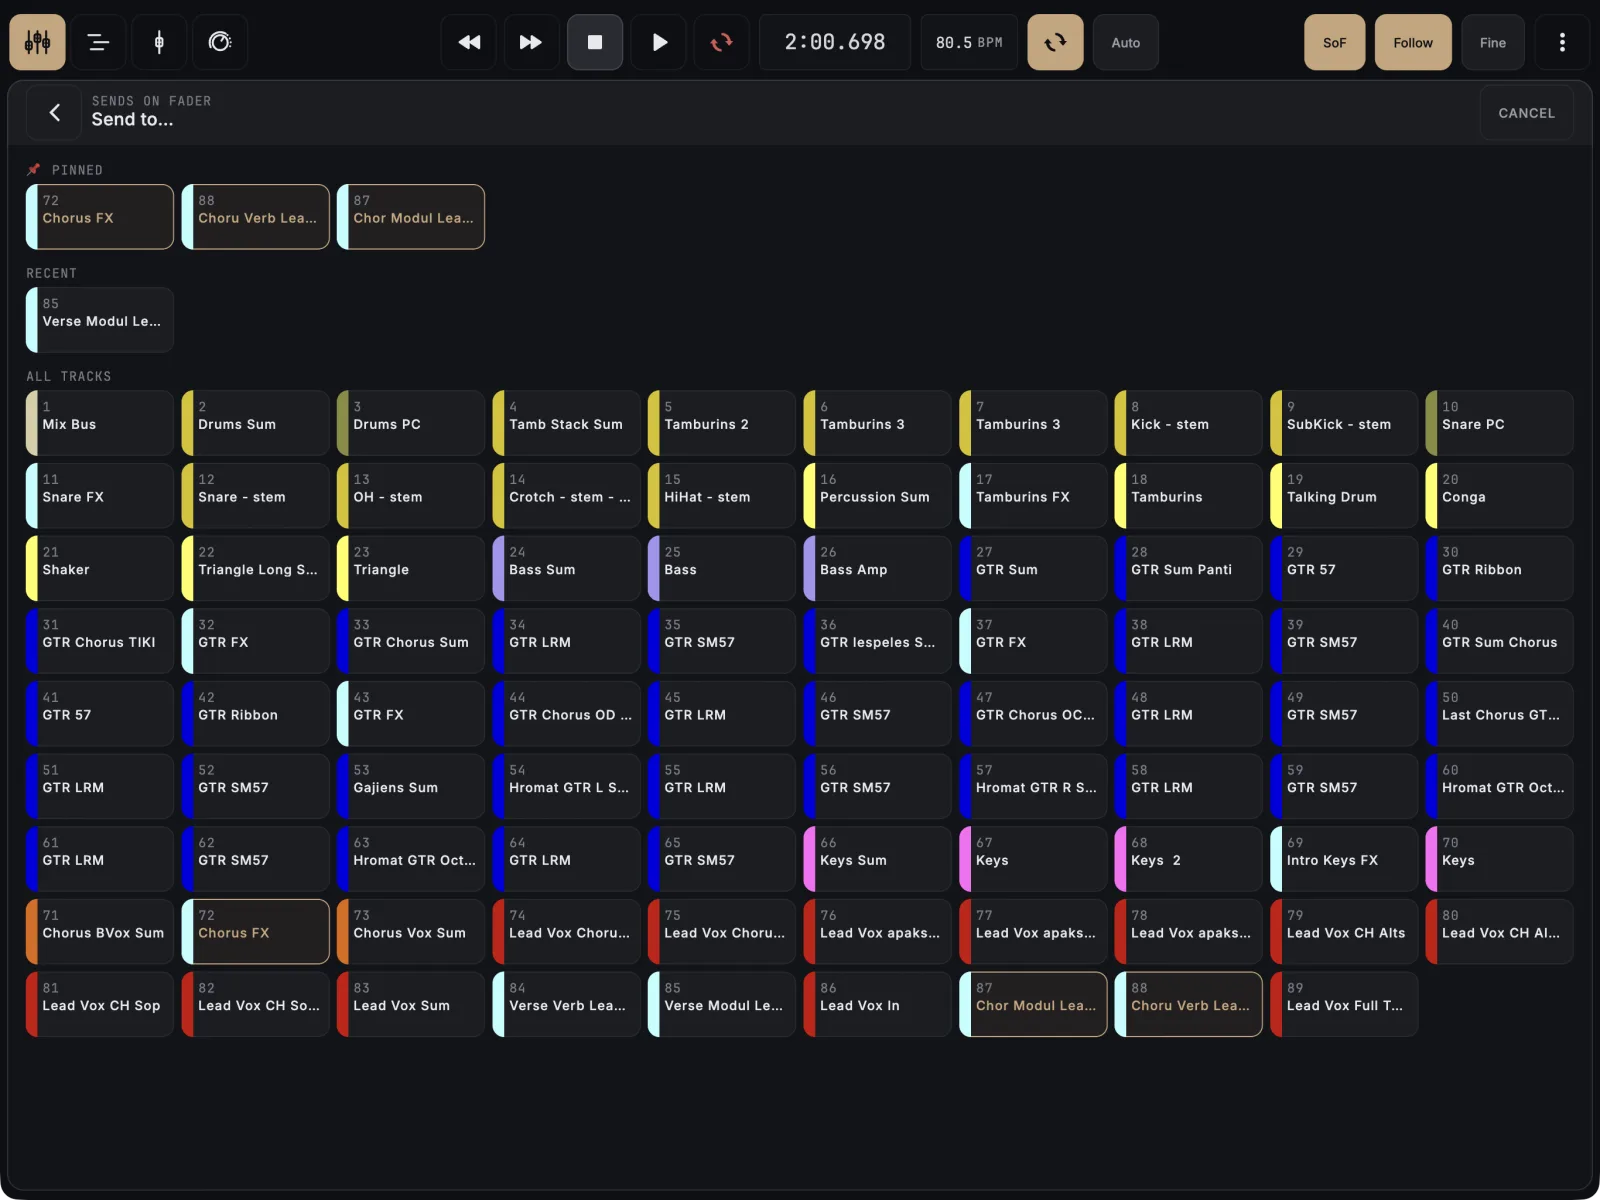Select track 31 GTR Chorus TIKI
The width and height of the screenshot is (1600, 1200).
pyautogui.click(x=100, y=641)
